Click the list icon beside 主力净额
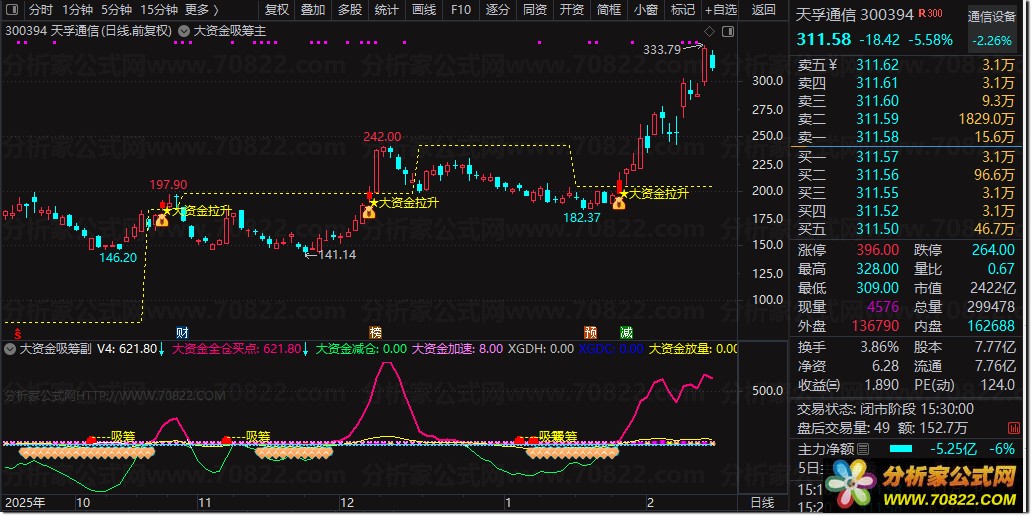The image size is (1033, 516). [x=862, y=449]
